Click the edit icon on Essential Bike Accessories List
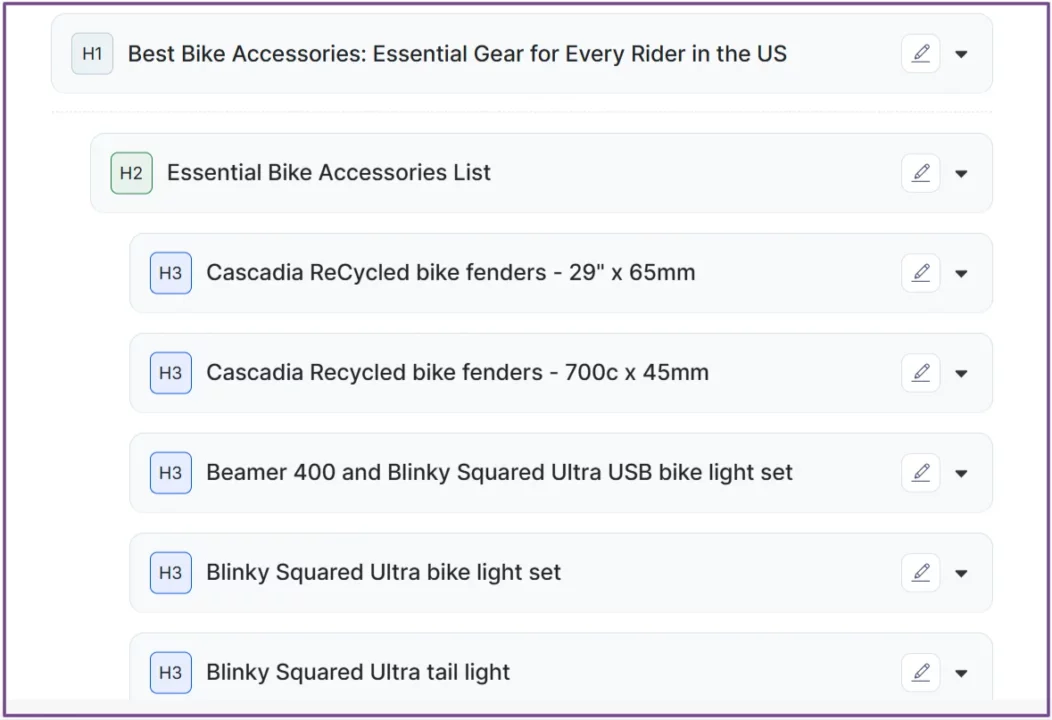Viewport: 1052px width, 720px height. 920,173
